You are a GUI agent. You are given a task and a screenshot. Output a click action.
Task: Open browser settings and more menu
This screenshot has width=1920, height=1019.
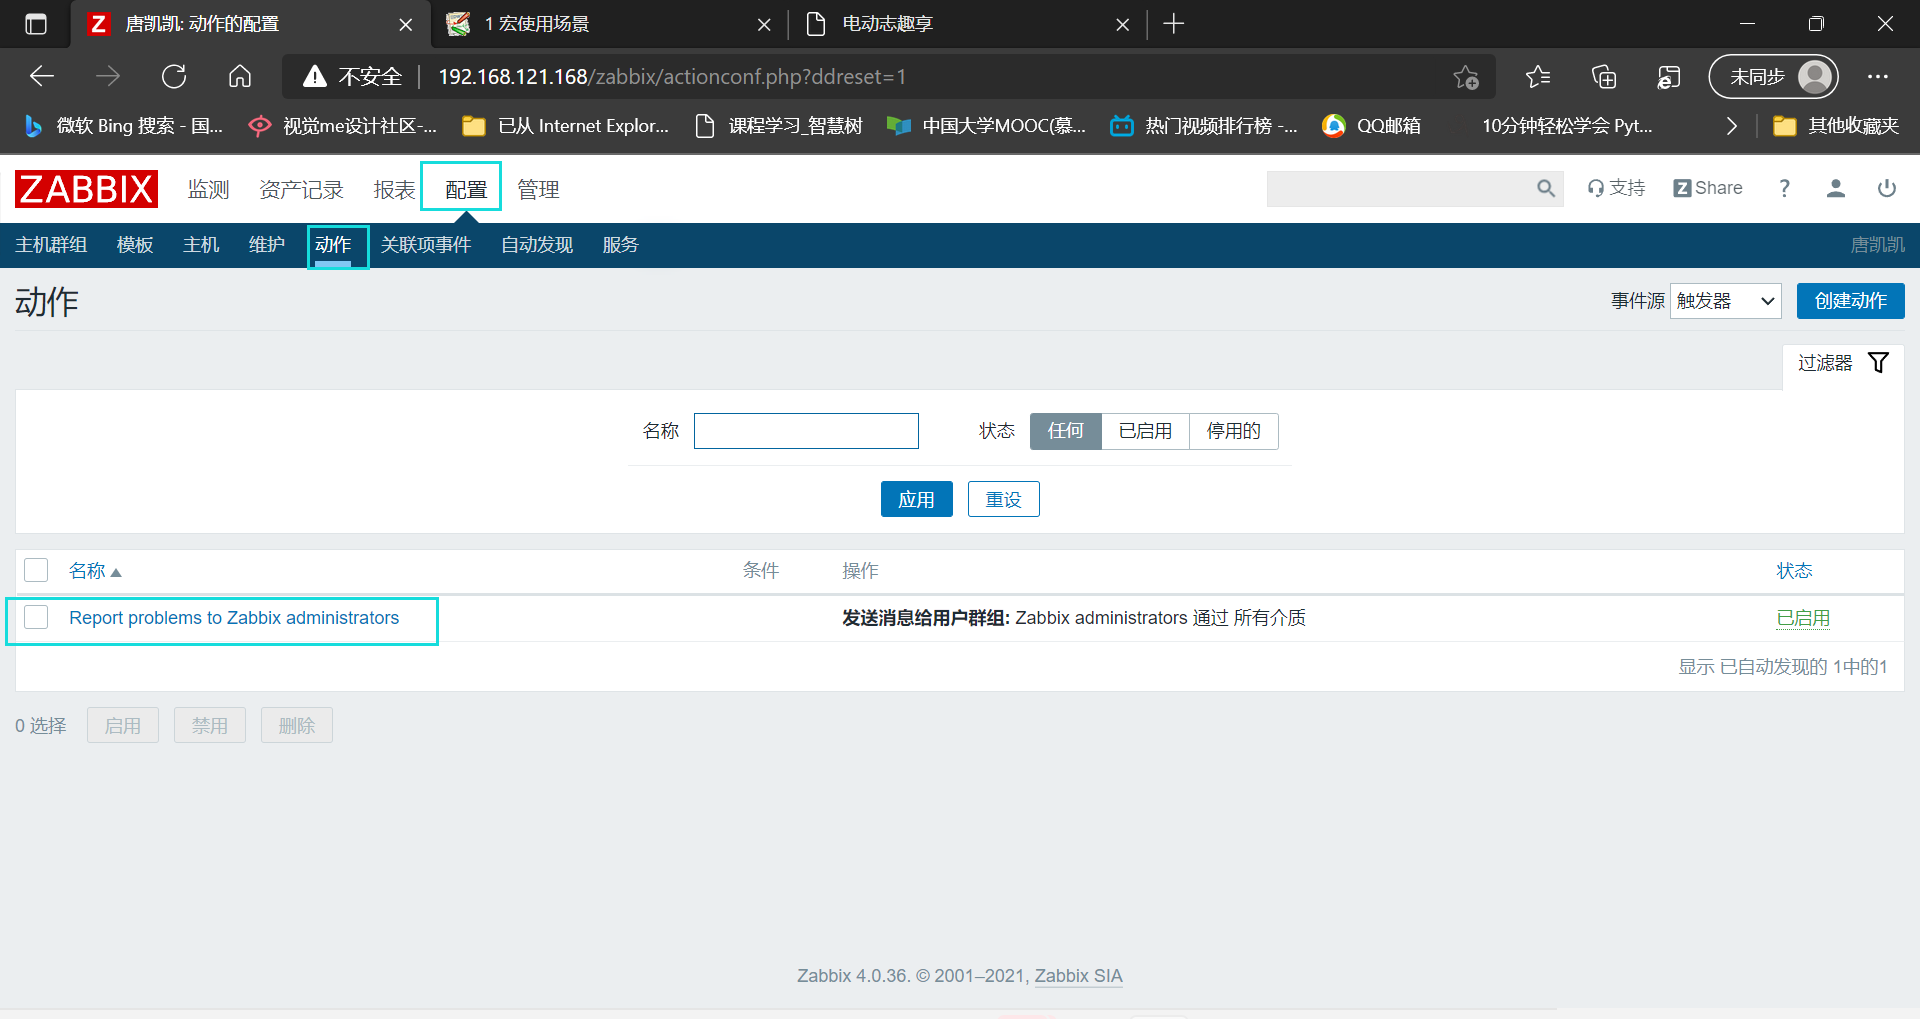point(1878,77)
